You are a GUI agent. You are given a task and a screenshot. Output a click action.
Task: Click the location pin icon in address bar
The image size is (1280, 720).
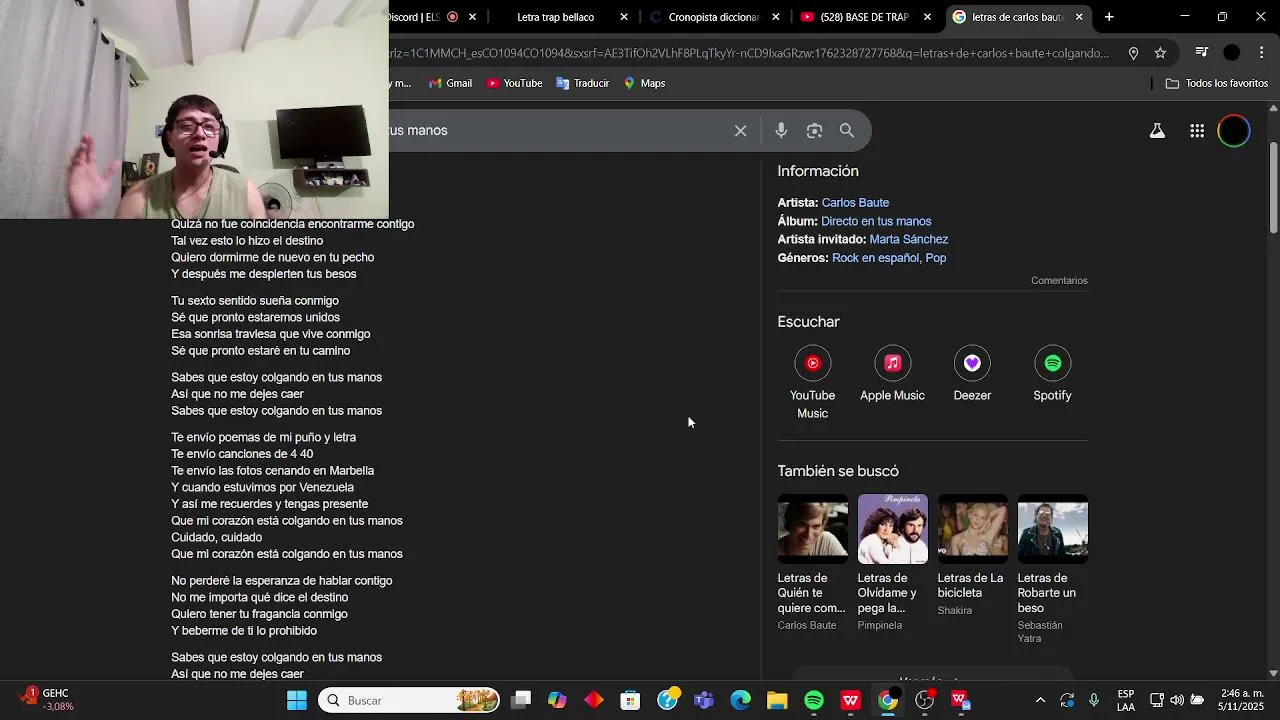tap(1133, 53)
